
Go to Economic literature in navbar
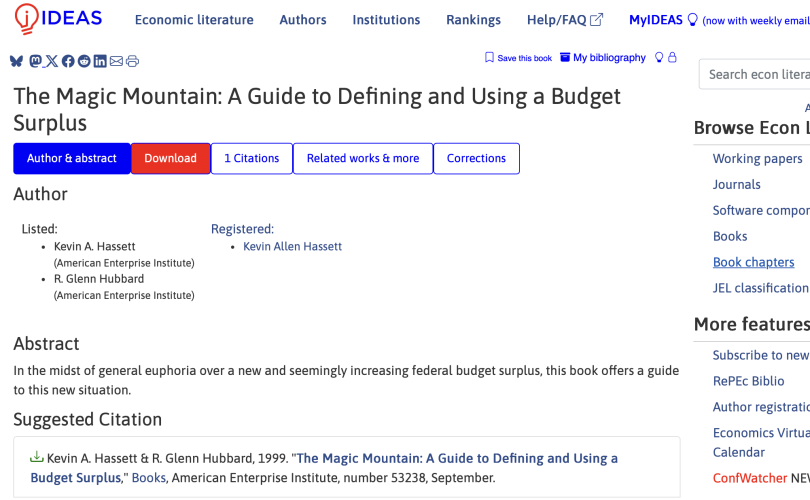point(194,20)
